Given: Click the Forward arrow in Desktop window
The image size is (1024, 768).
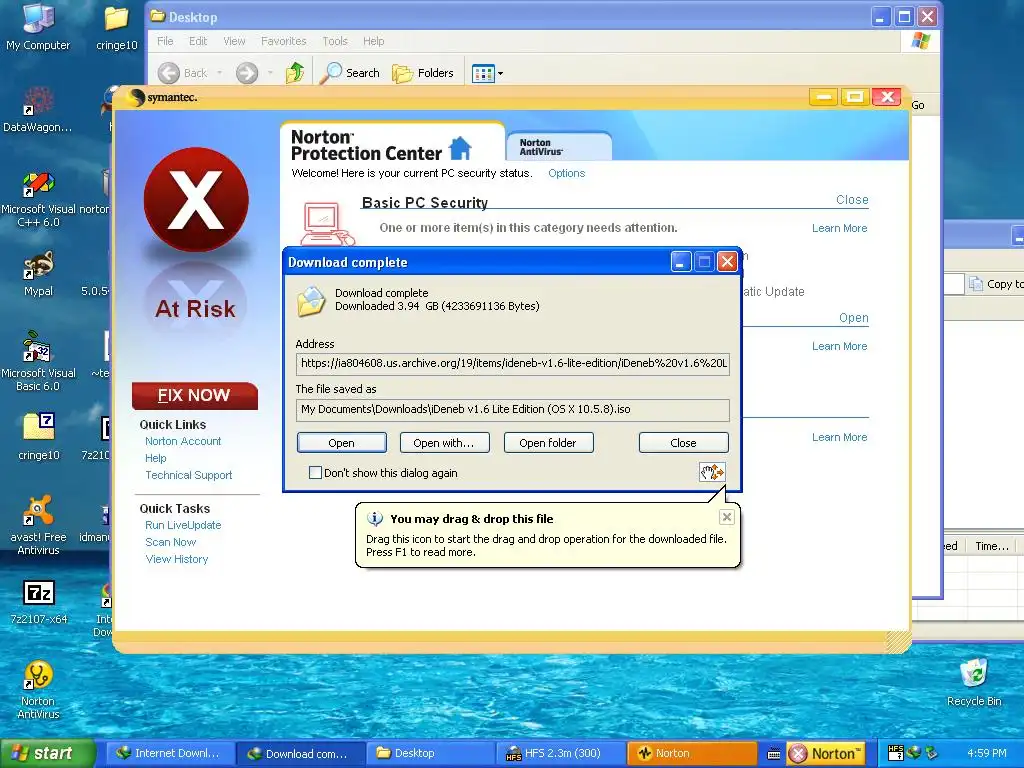Looking at the screenshot, I should pos(246,72).
